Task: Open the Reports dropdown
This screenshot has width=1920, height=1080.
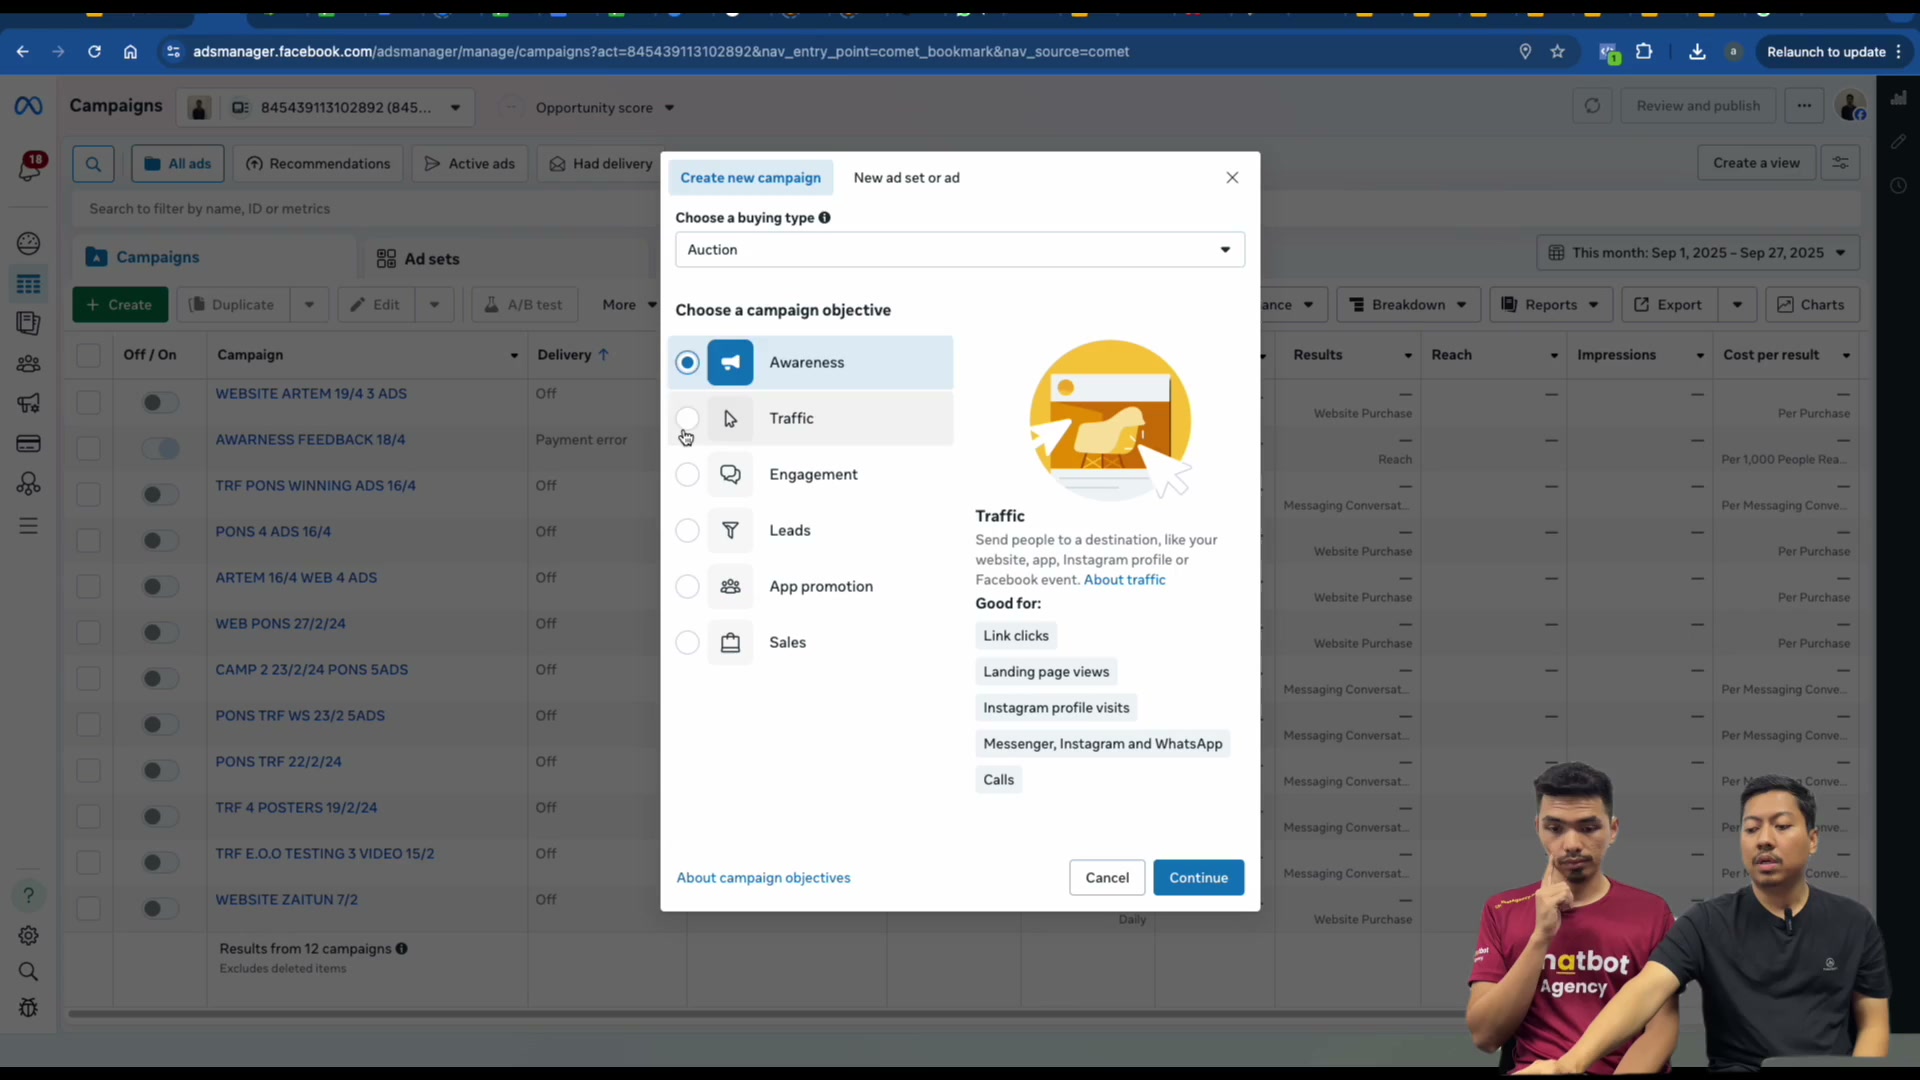Action: pos(1551,305)
